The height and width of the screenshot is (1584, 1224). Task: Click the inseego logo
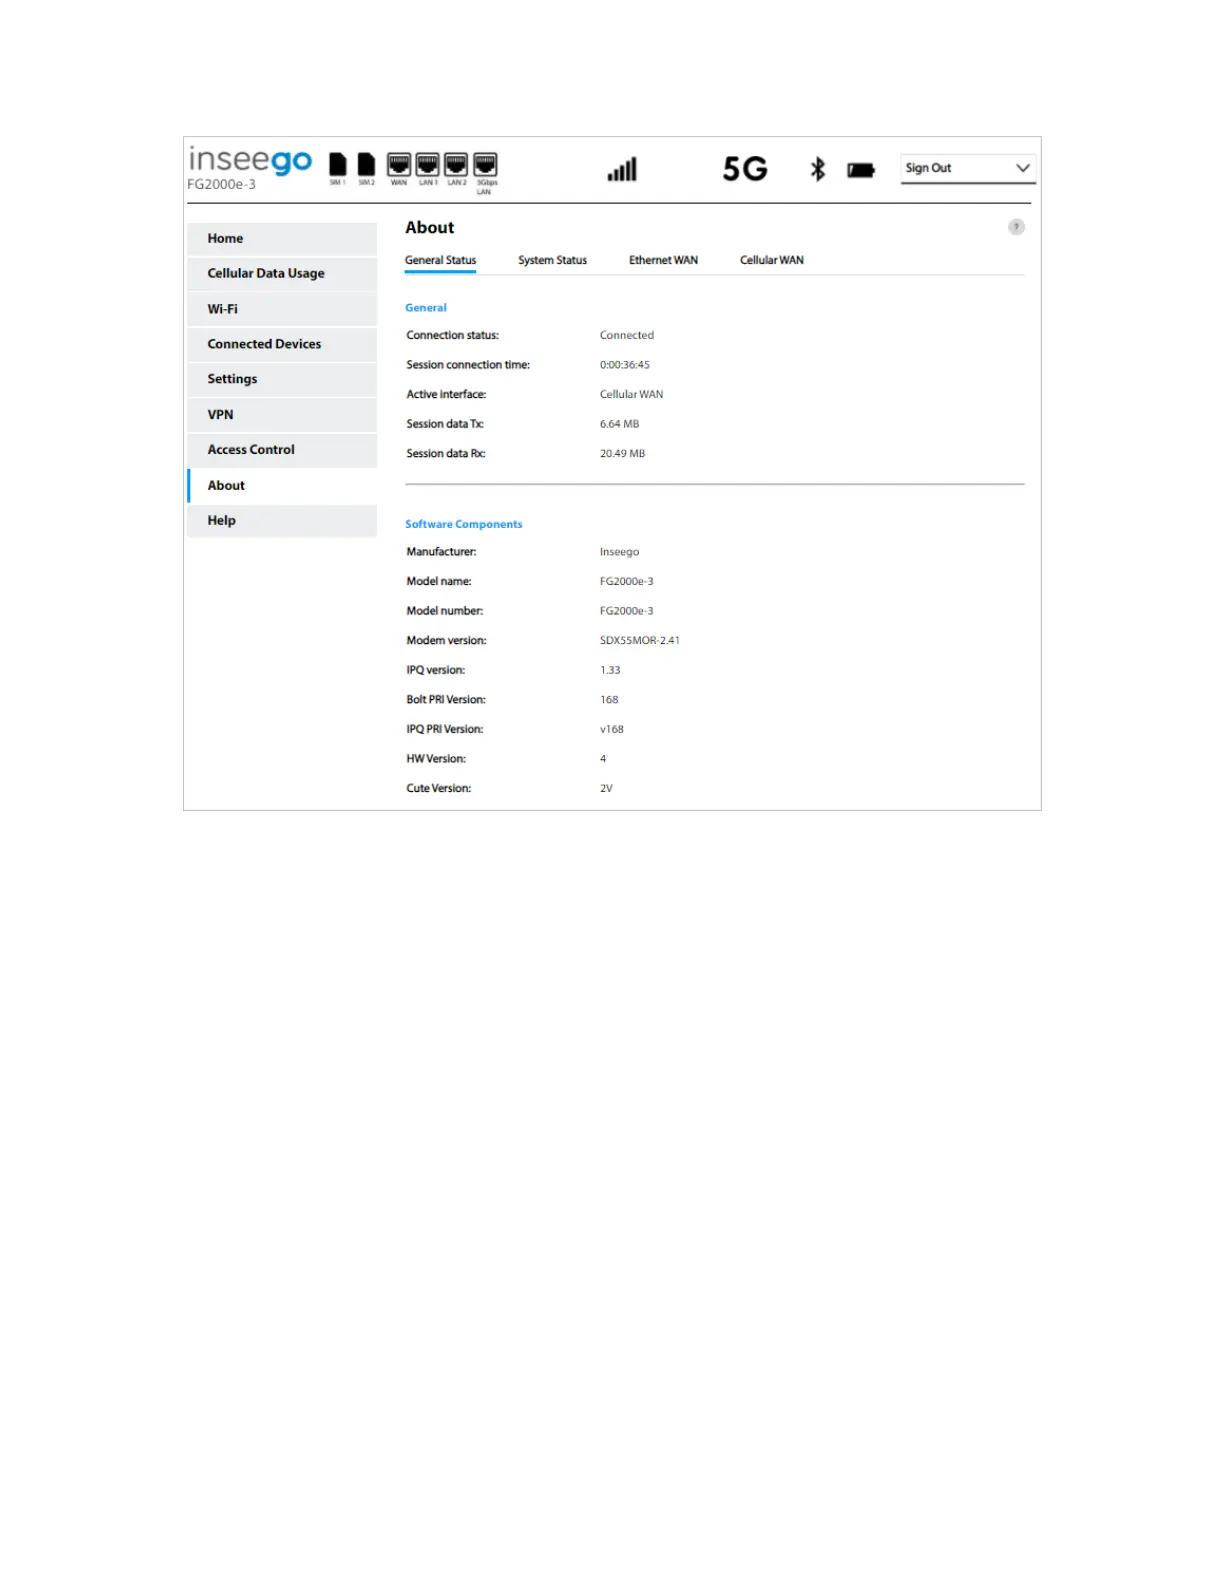pos(250,160)
